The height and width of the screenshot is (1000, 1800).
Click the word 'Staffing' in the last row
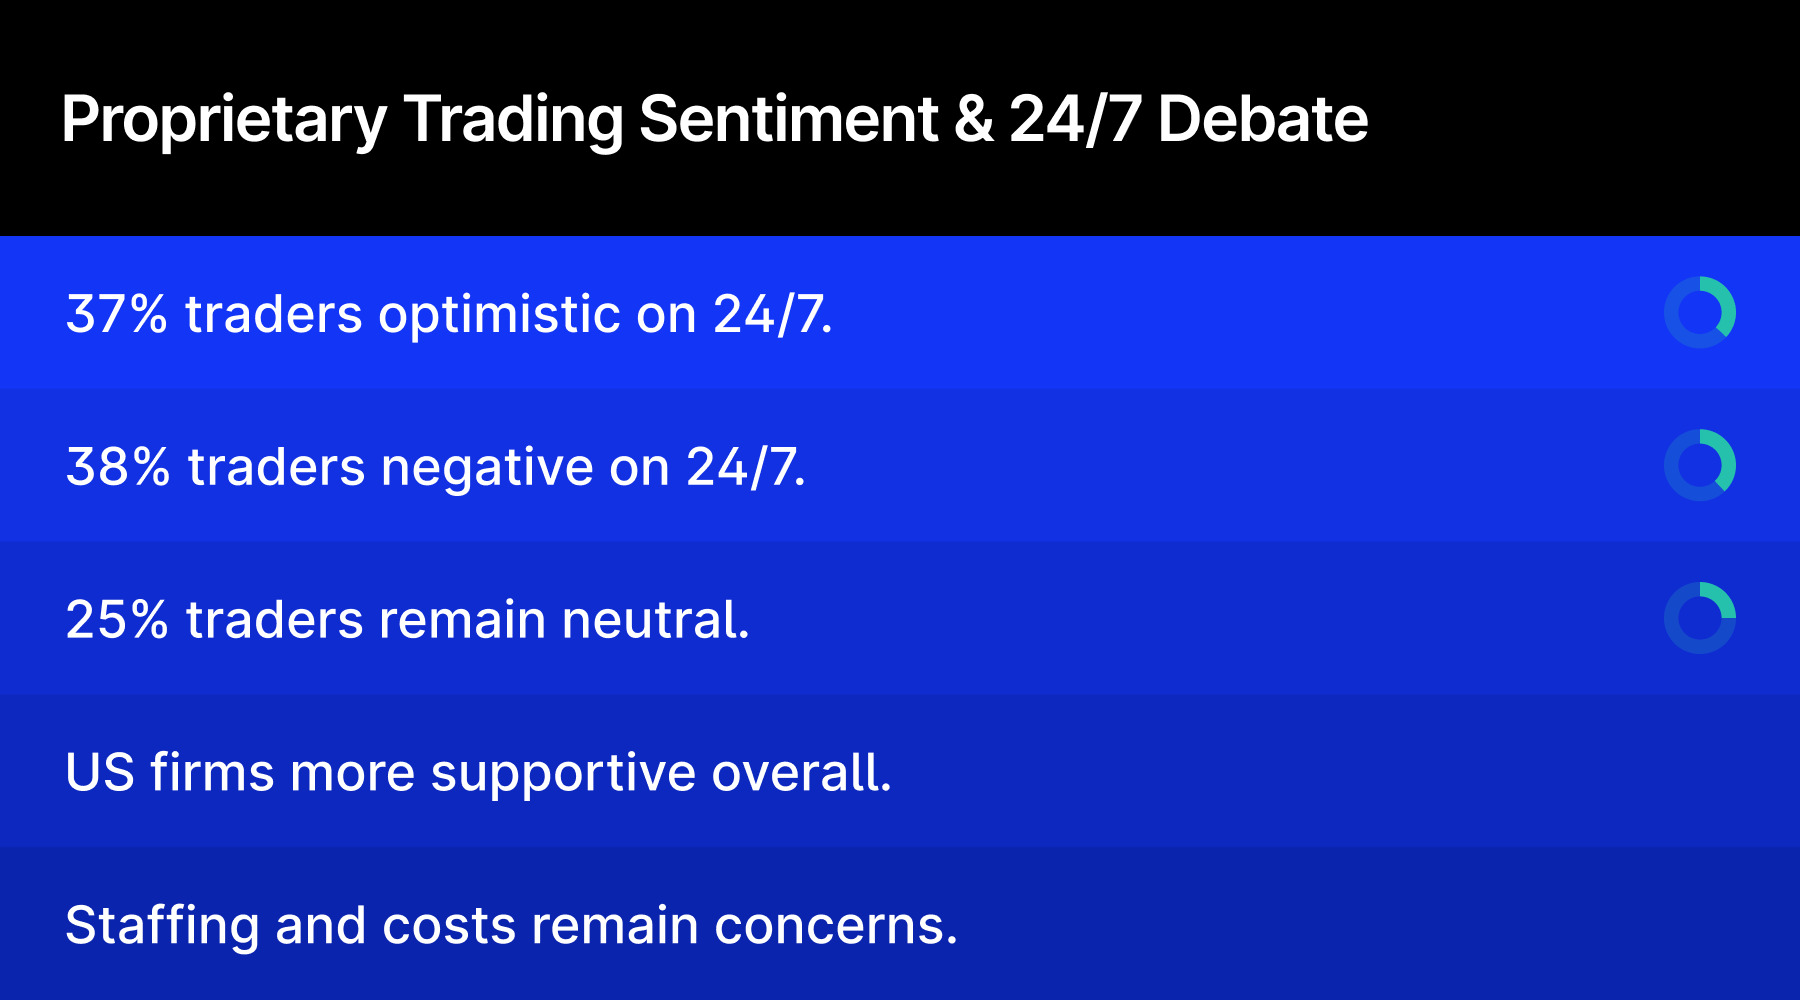coord(162,925)
